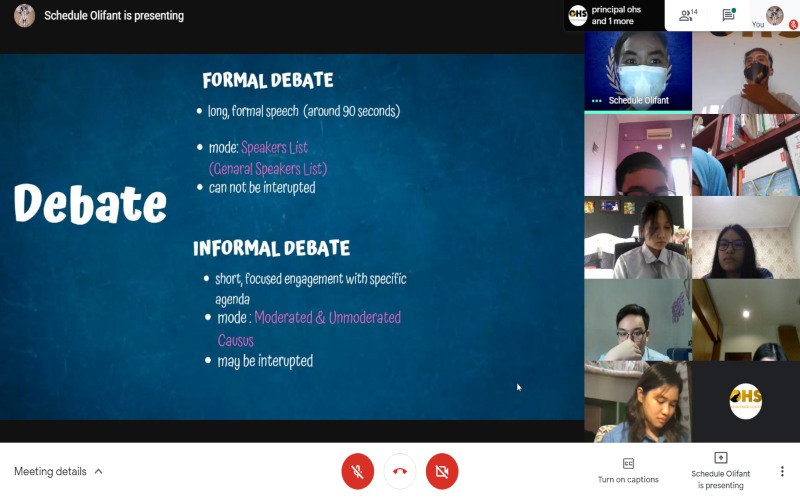This screenshot has height=500, width=800.
Task: Select the OHS logo participant tile
Action: point(746,402)
